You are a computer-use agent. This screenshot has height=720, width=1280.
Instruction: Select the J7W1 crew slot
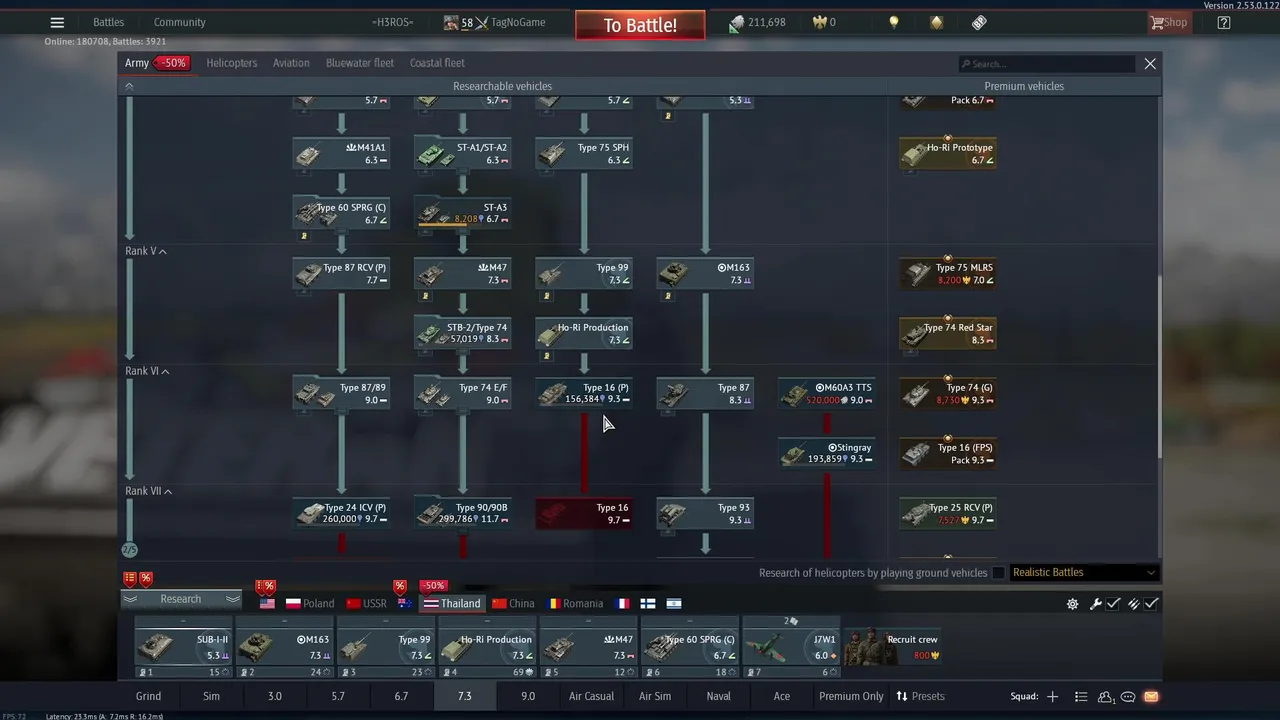tap(790, 647)
